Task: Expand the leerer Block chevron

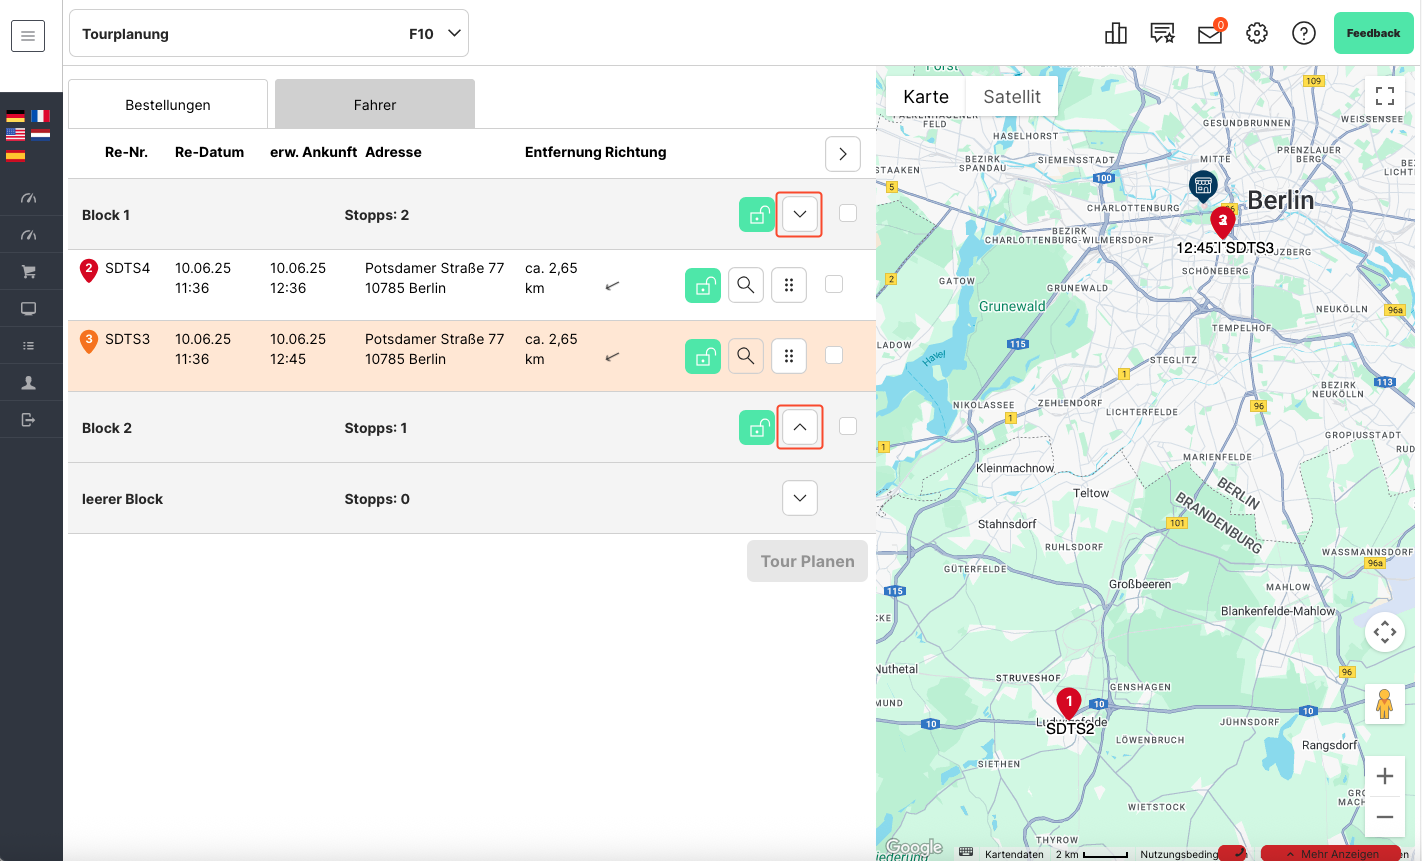Action: [800, 498]
